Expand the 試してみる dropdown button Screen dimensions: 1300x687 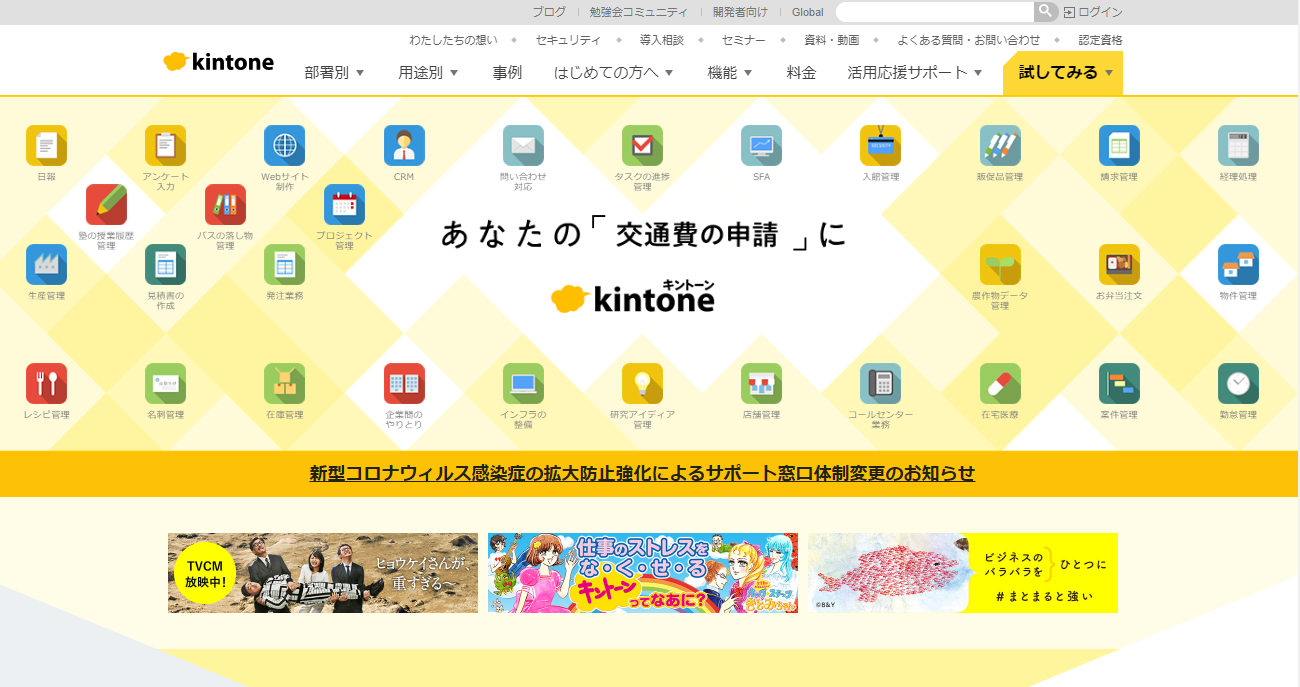tap(1063, 73)
